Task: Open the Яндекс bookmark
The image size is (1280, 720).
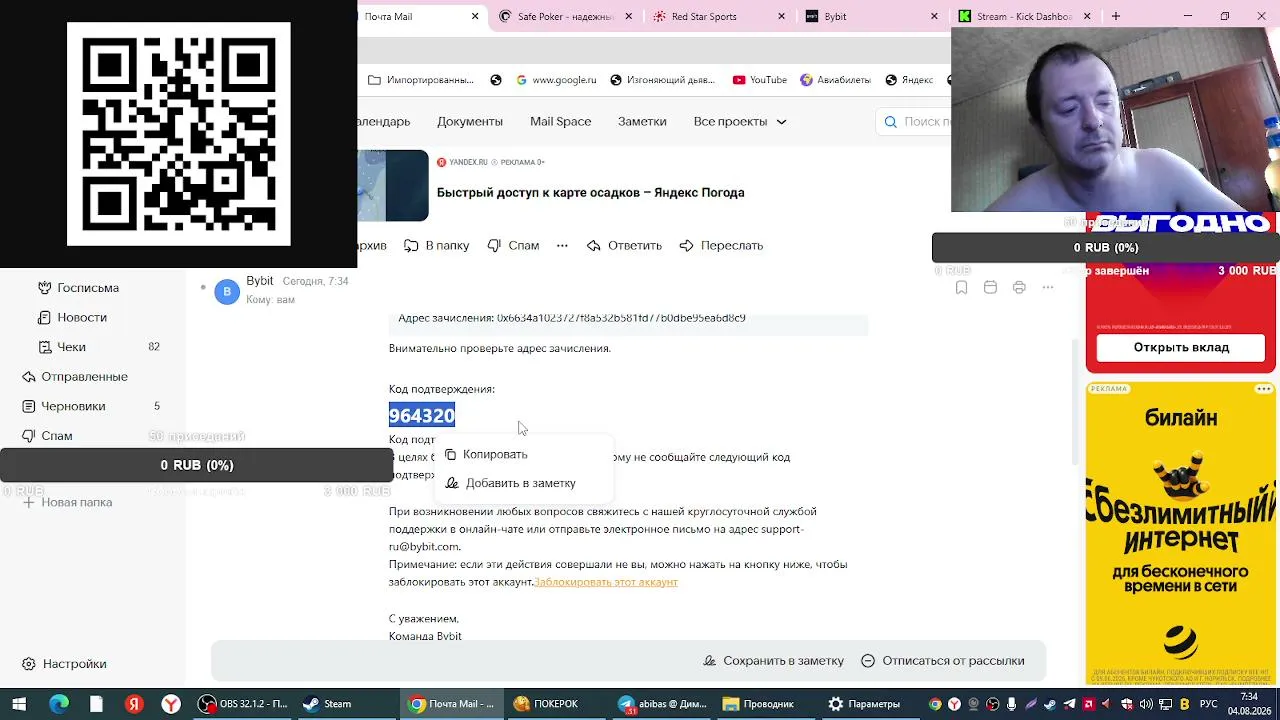Action: click(x=909, y=80)
